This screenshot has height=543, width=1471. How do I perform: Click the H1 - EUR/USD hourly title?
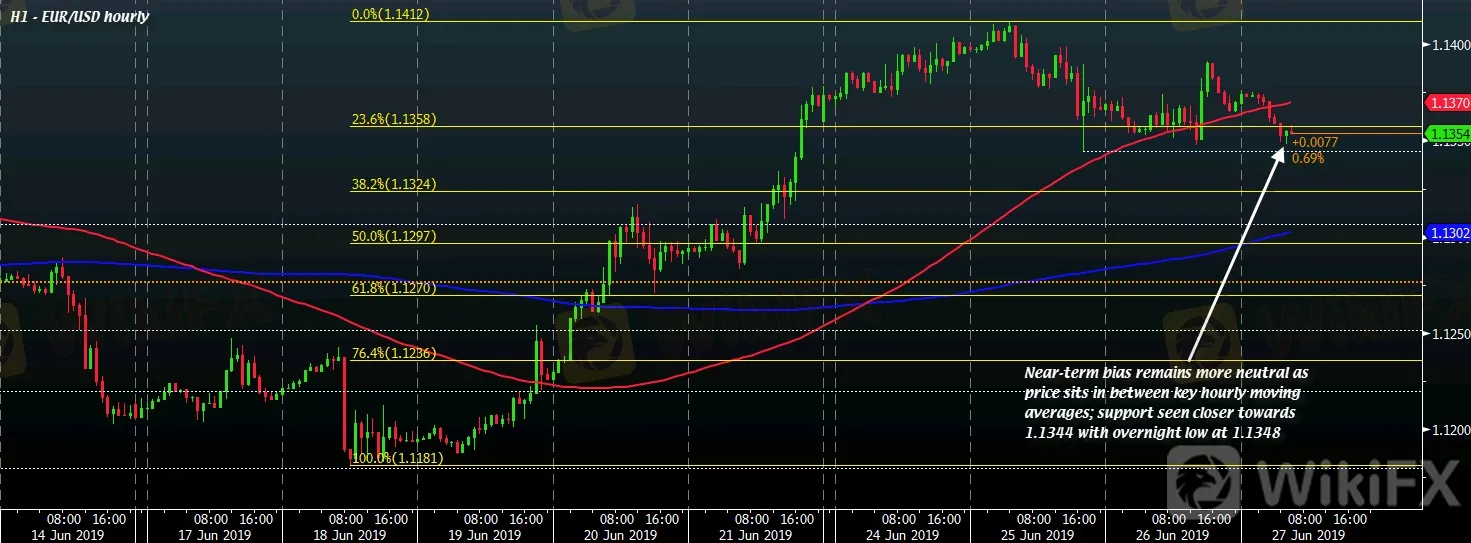[x=81, y=17]
